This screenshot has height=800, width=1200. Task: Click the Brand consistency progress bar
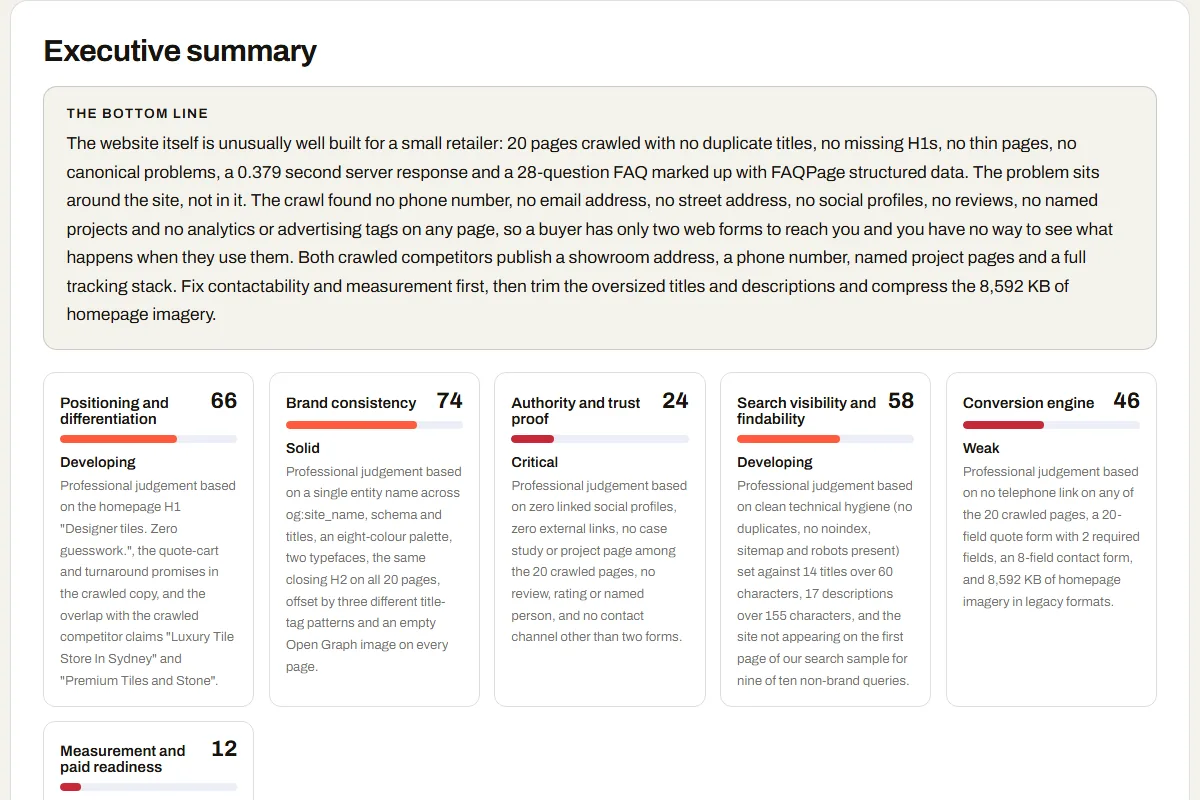tap(374, 425)
